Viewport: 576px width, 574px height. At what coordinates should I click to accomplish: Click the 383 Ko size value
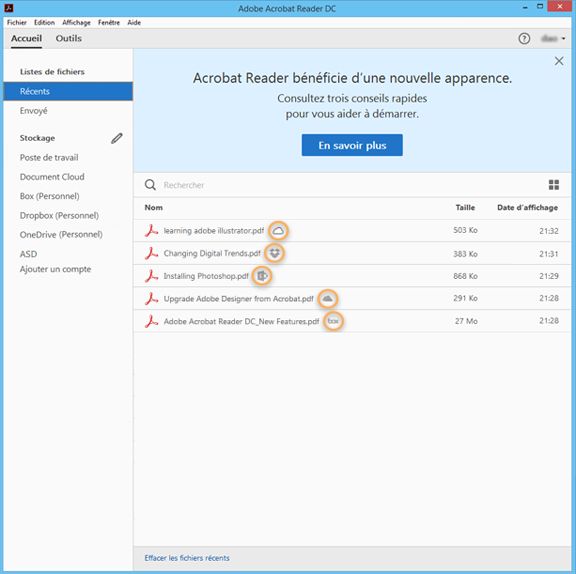coord(465,254)
